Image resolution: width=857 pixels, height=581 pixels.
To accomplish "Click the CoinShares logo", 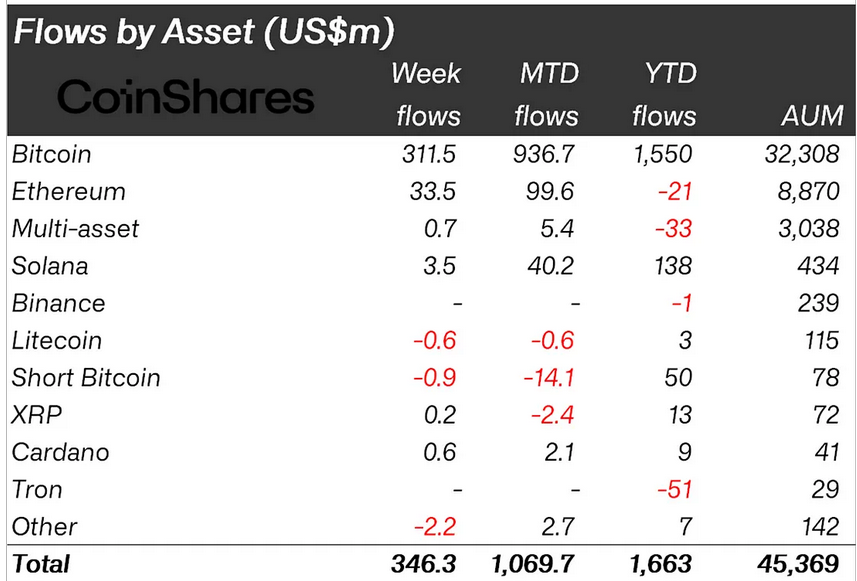I will [185, 97].
